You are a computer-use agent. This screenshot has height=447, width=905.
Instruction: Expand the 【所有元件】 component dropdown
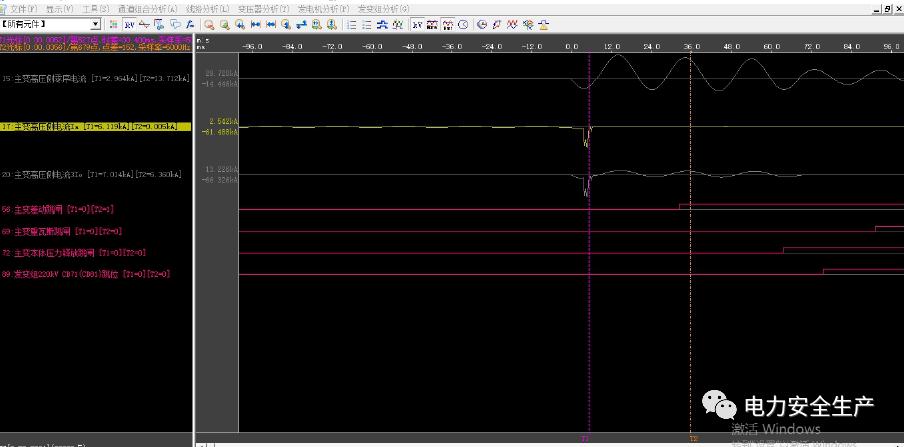click(96, 24)
